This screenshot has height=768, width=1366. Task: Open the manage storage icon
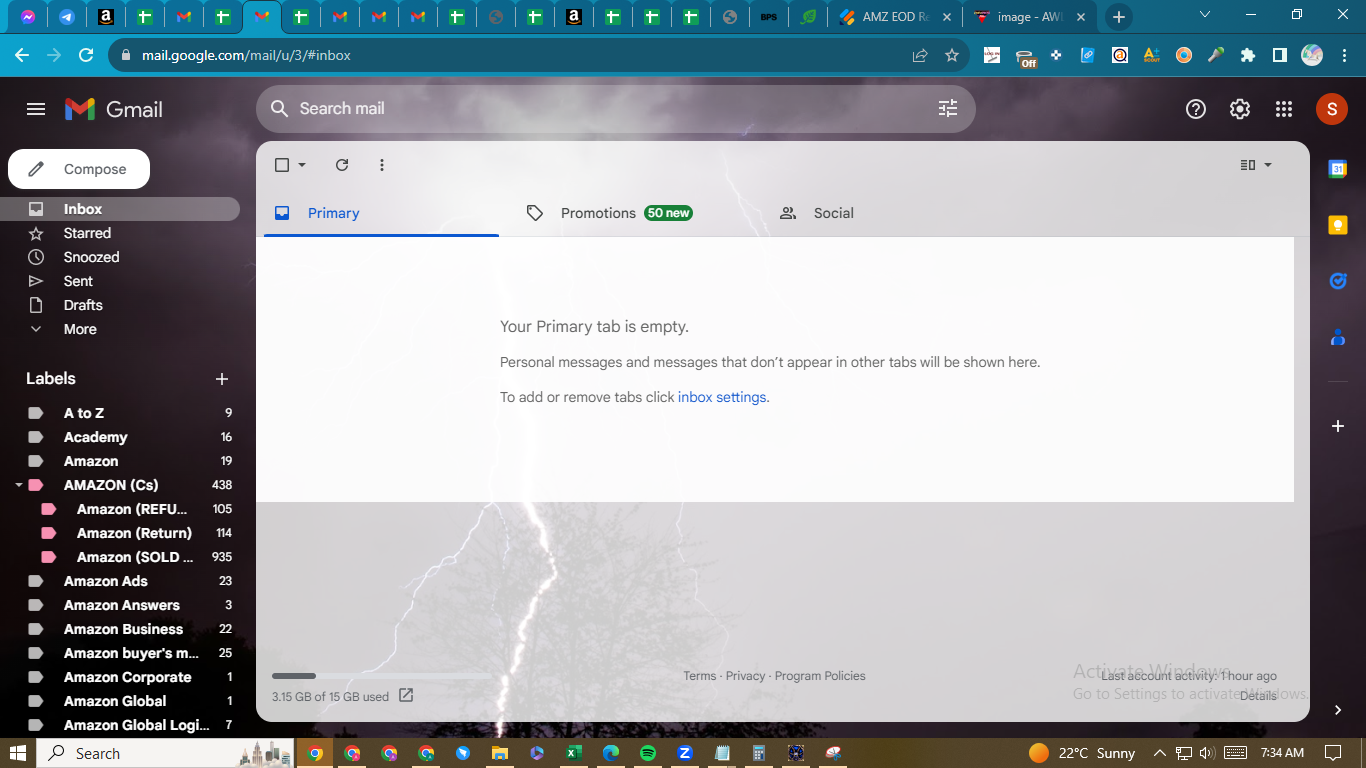click(406, 695)
